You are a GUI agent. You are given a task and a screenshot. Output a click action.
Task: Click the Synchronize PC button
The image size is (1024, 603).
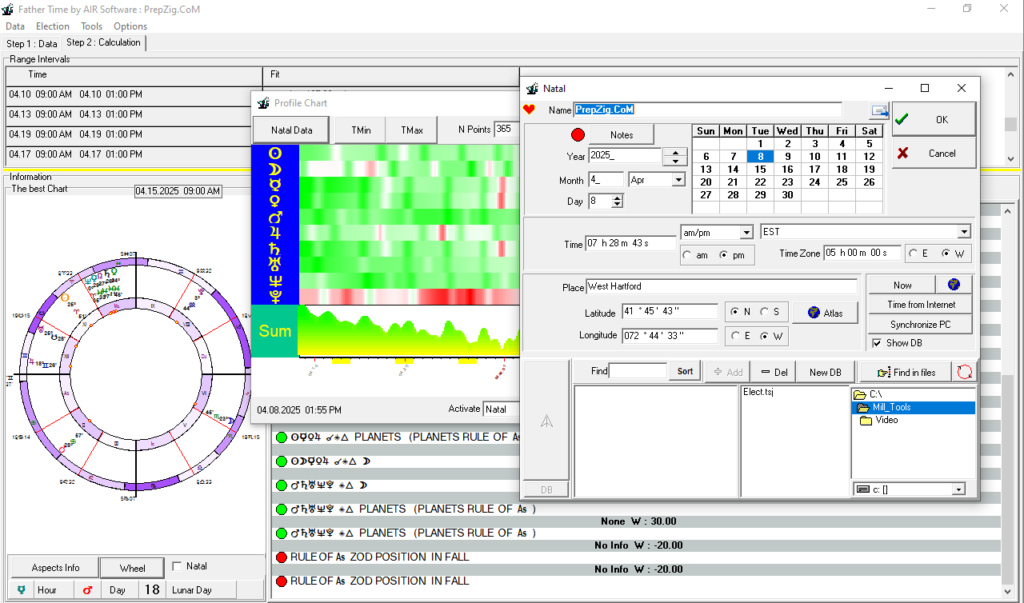(921, 324)
